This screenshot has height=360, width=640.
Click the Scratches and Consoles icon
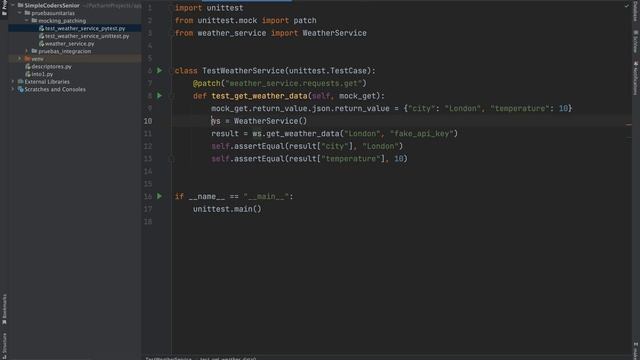click(20, 89)
